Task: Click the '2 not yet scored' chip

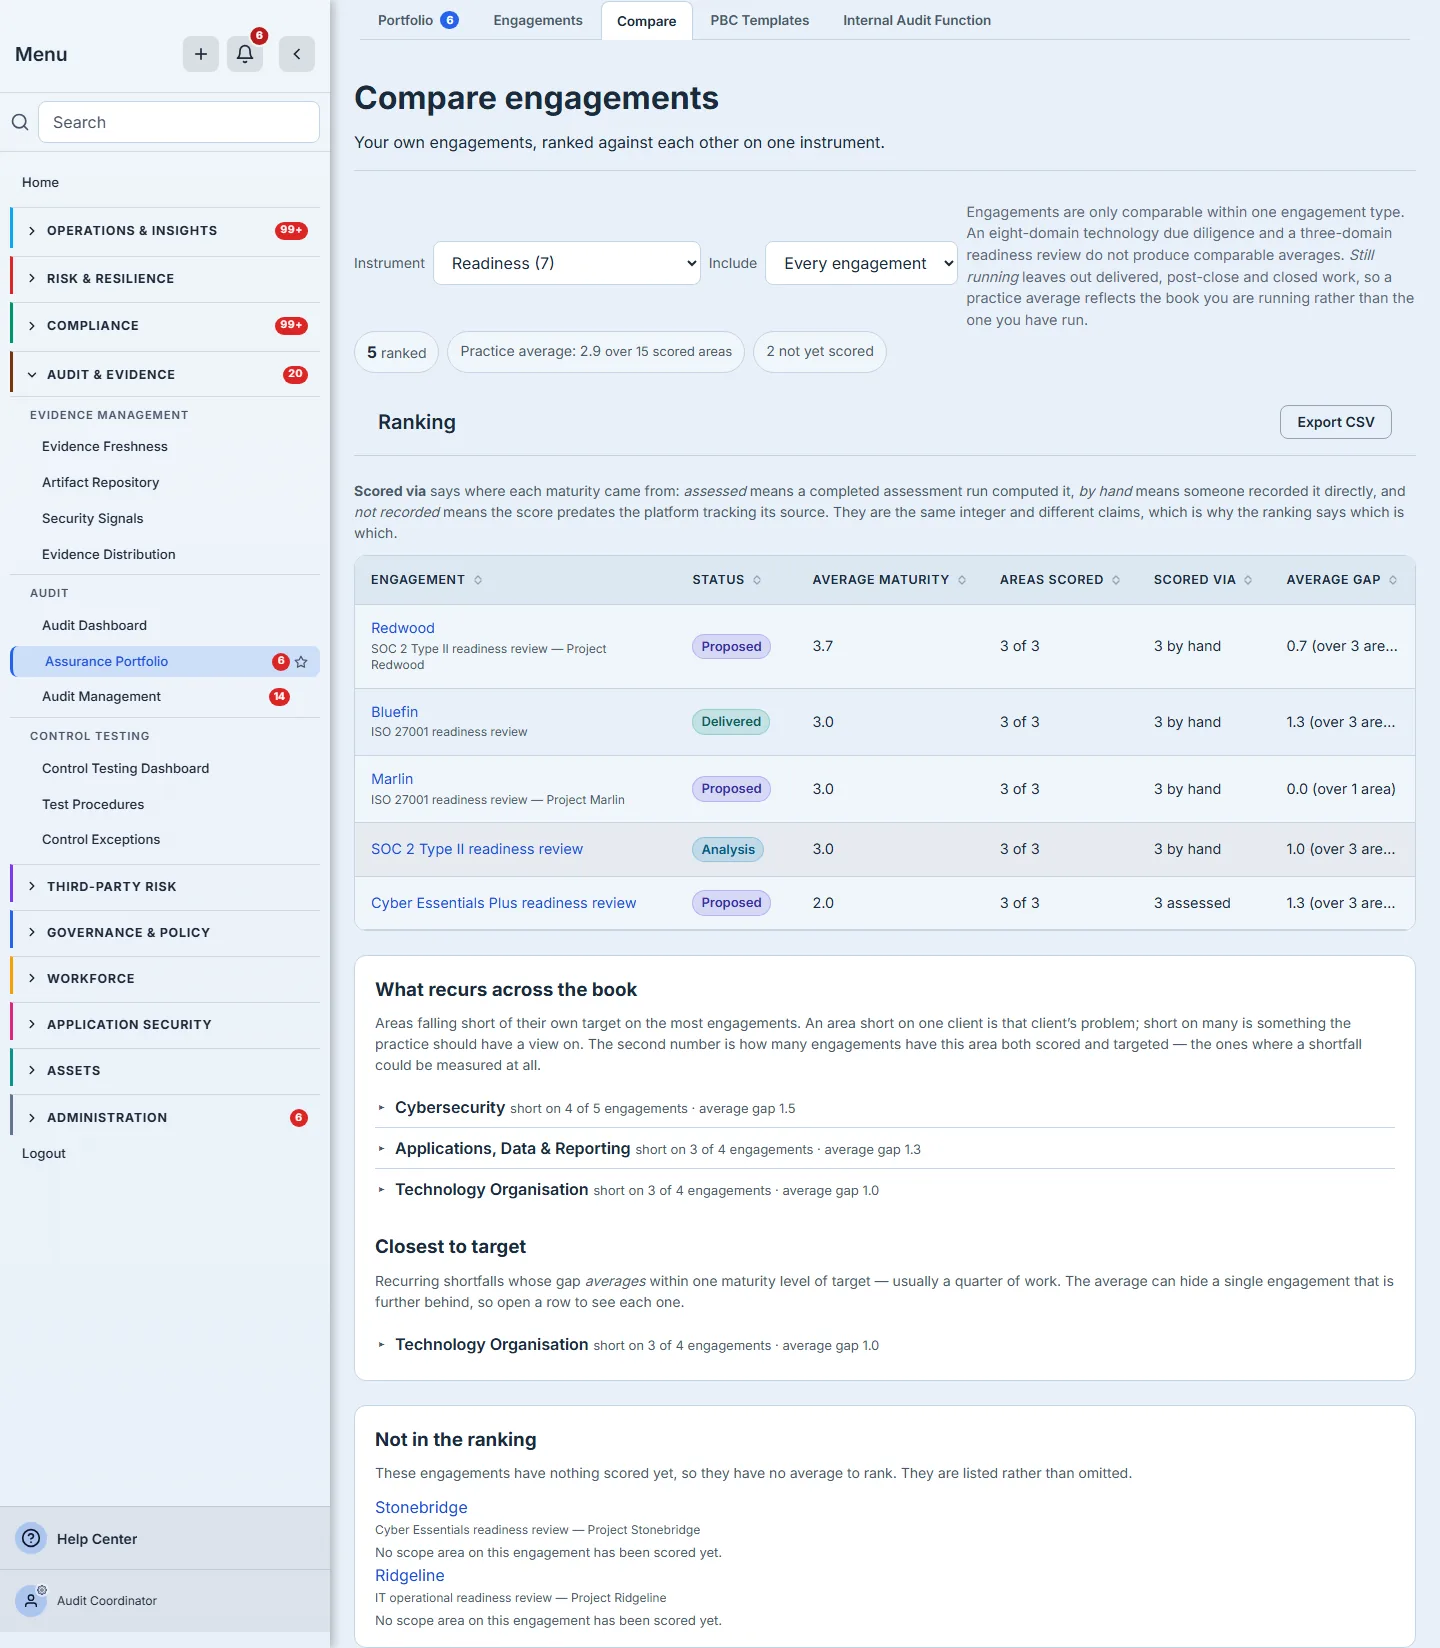Action: tap(820, 352)
